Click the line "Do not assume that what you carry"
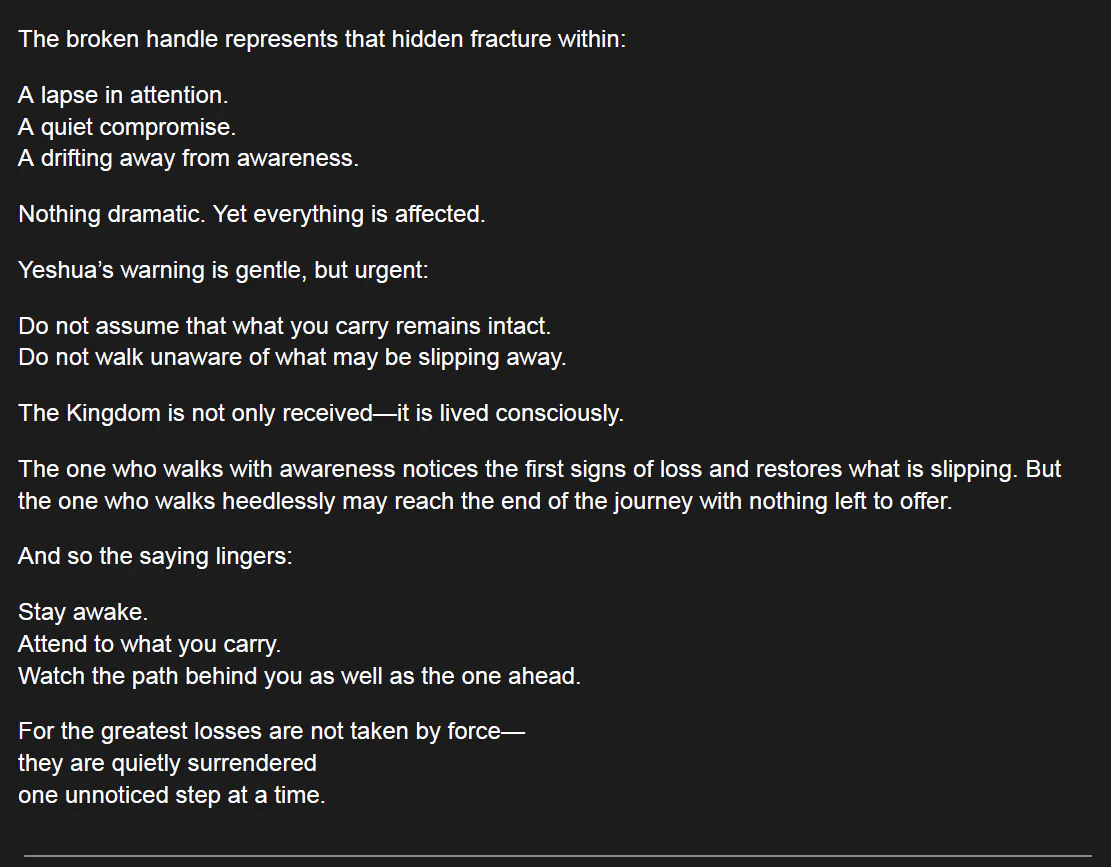The width and height of the screenshot is (1111, 867). tap(284, 327)
